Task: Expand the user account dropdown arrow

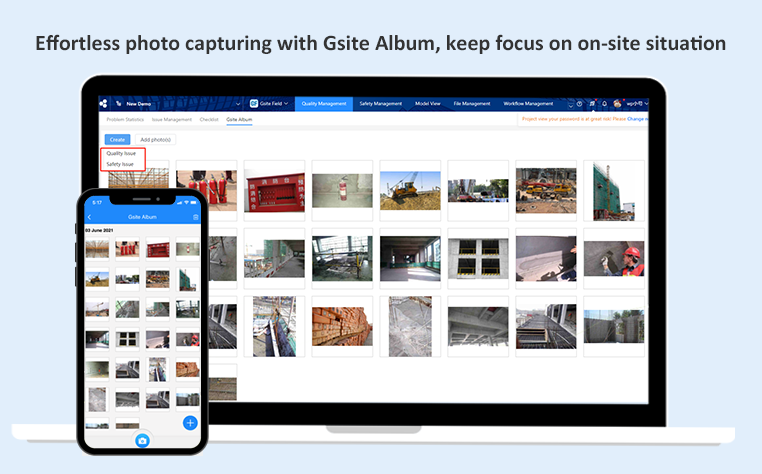Action: point(646,103)
